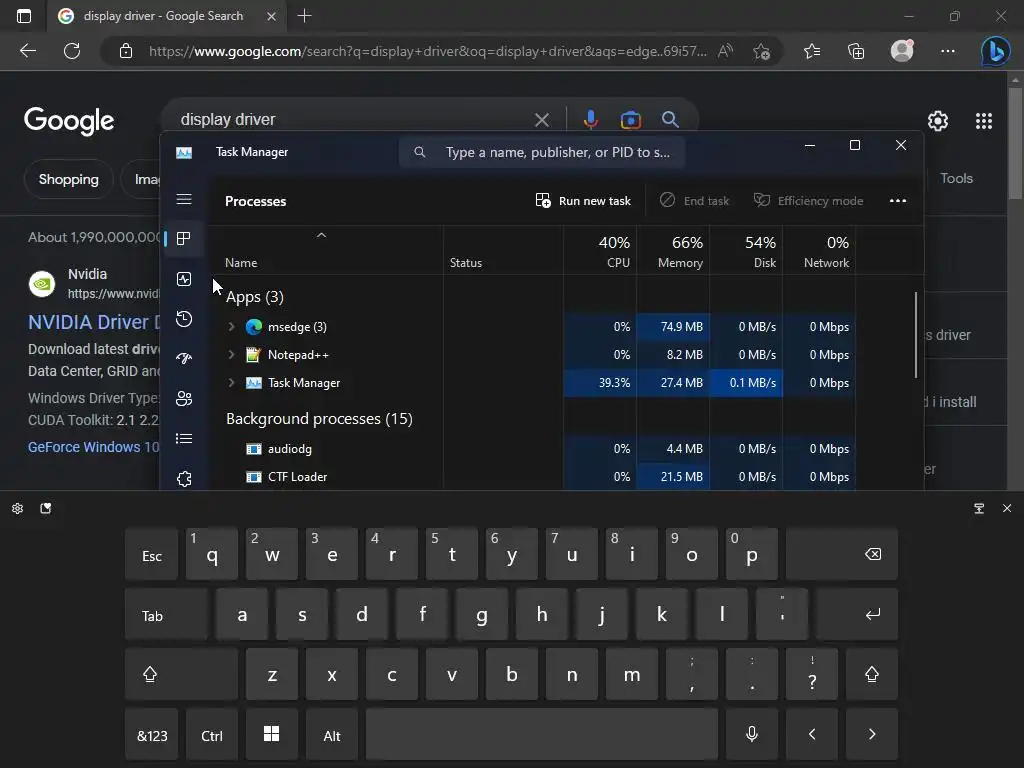Click End task button
This screenshot has height=768, width=1024.
(694, 200)
